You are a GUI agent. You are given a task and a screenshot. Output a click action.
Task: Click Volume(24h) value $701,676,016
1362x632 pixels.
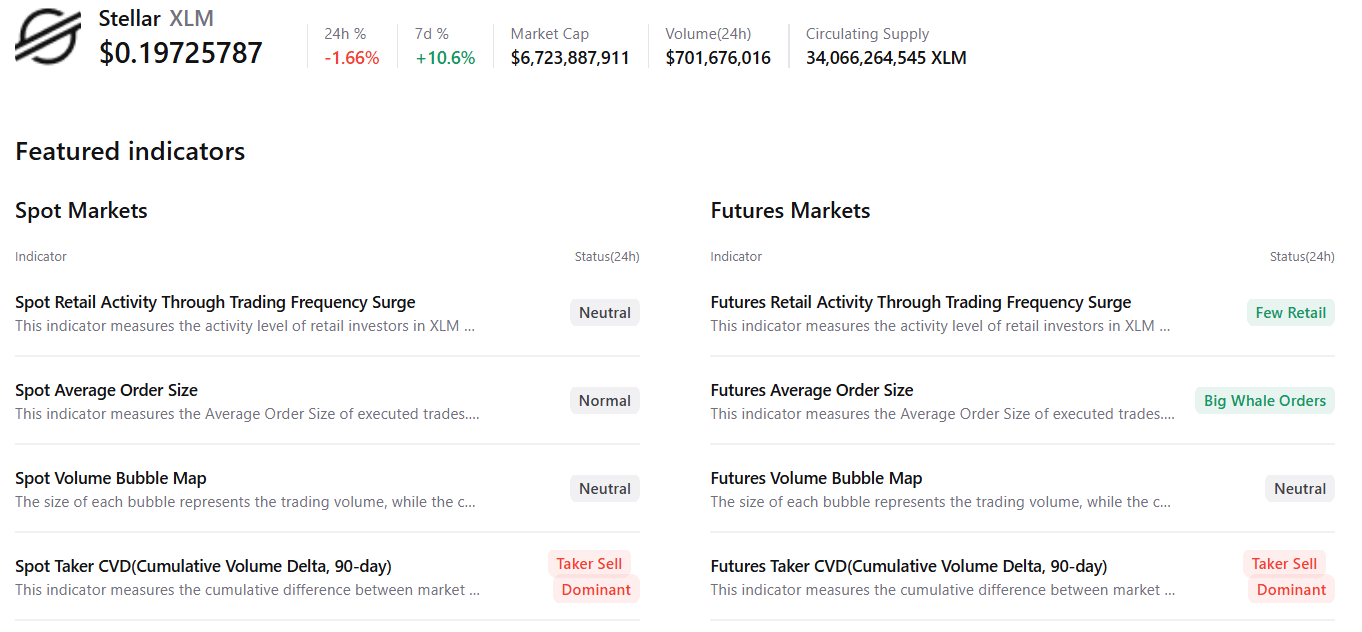(x=718, y=58)
